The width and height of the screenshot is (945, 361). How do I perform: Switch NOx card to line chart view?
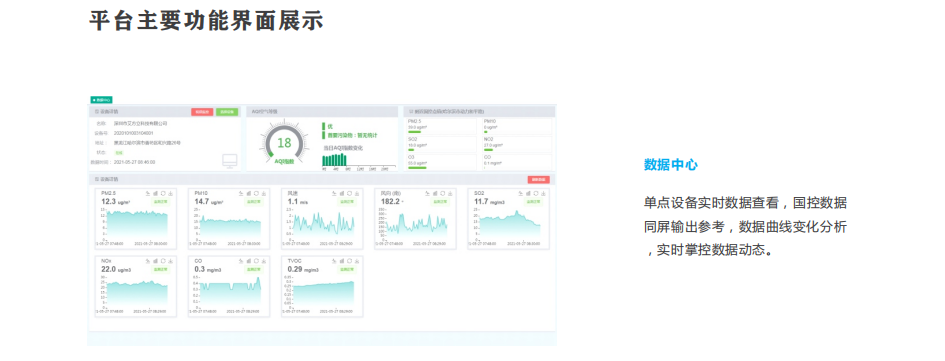(148, 261)
